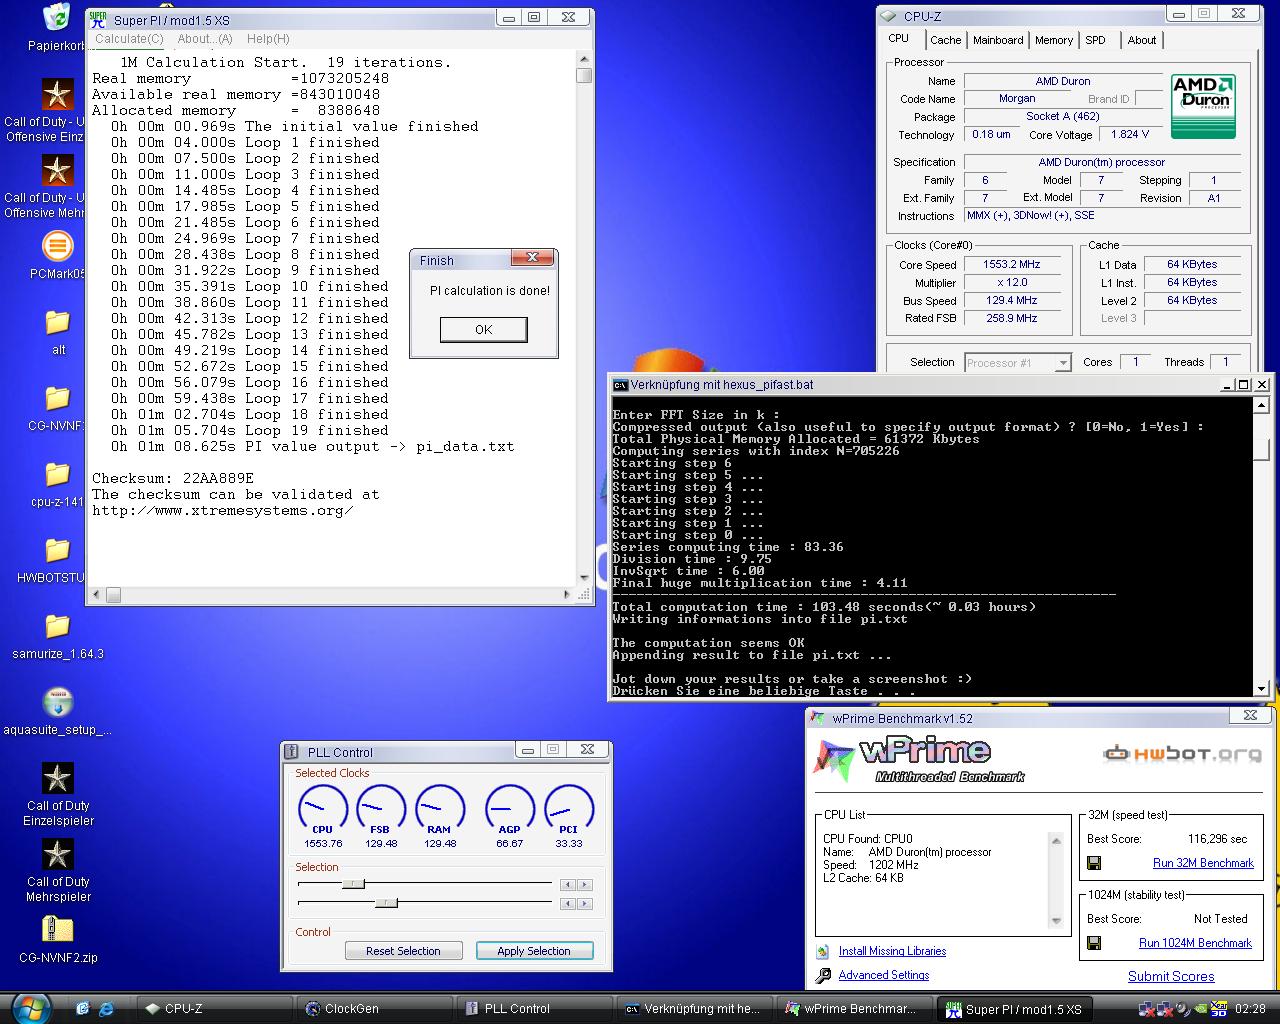
Task: Click the lower Selection slider thumb in PLL Control
Action: [386, 903]
